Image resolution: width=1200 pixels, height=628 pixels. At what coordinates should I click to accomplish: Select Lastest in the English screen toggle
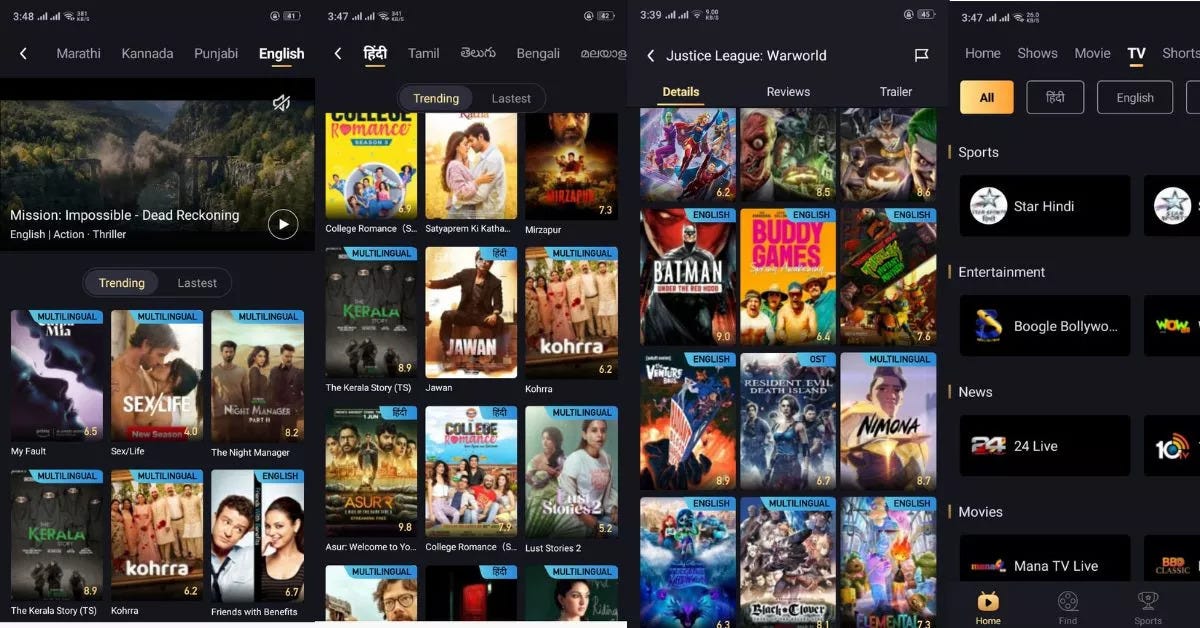[197, 283]
